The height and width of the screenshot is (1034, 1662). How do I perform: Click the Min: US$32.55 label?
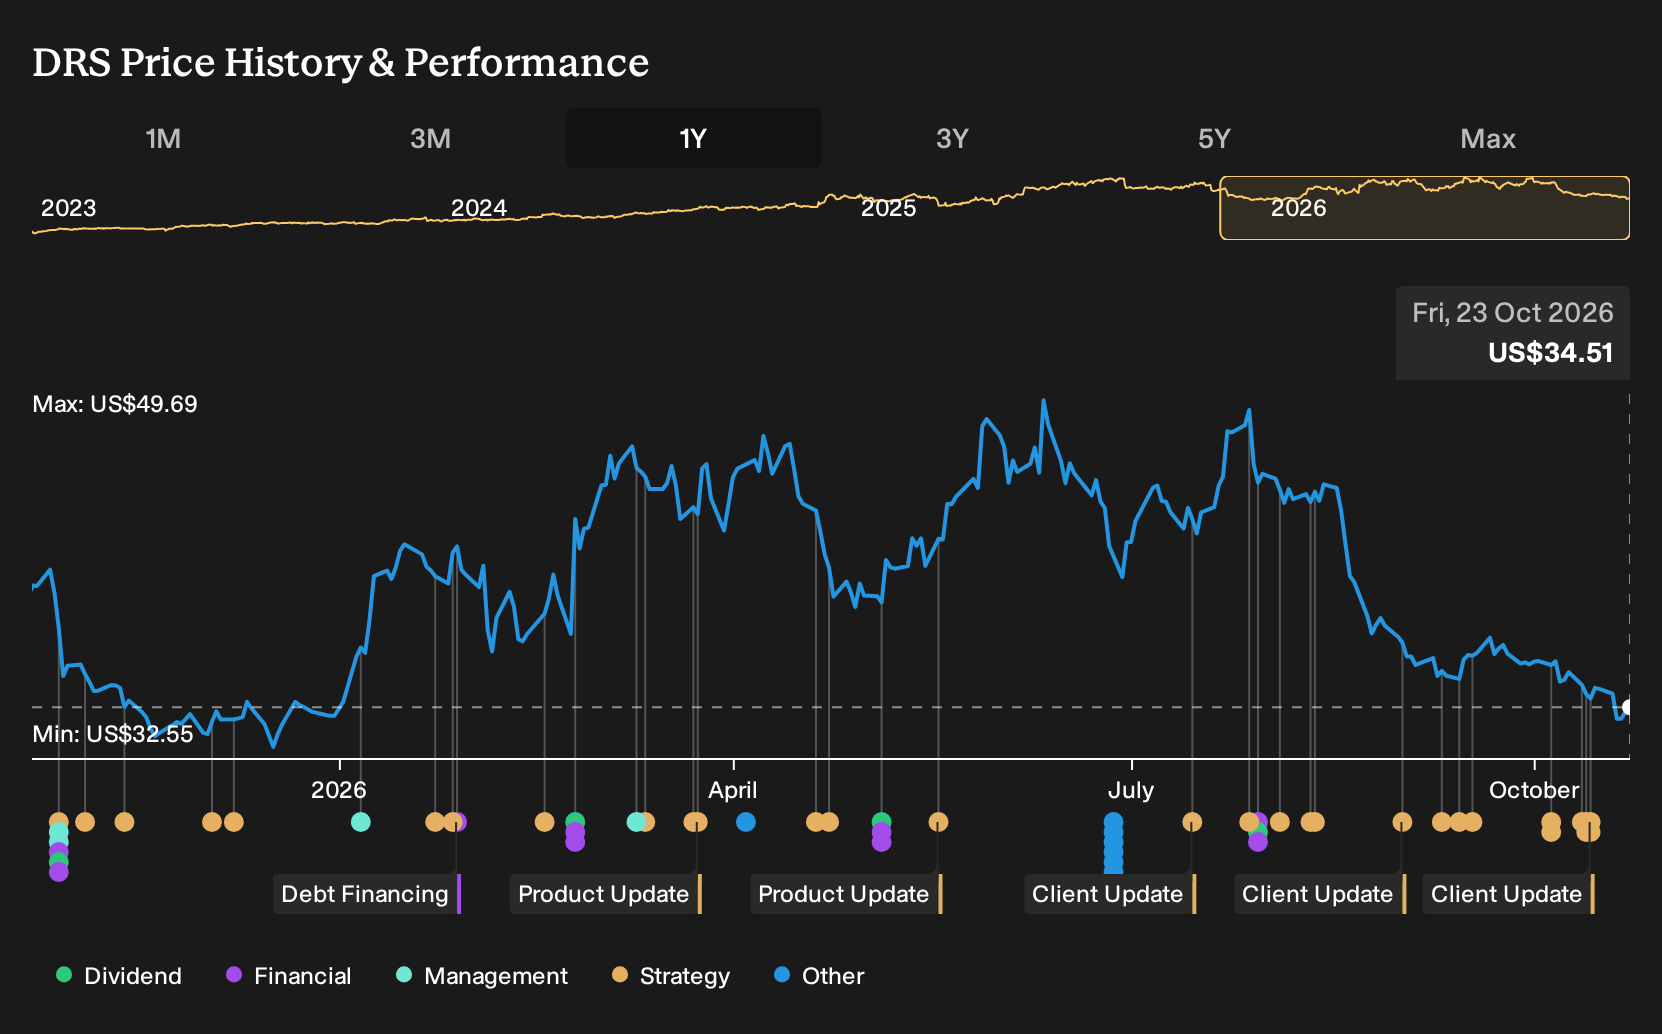[x=113, y=734]
